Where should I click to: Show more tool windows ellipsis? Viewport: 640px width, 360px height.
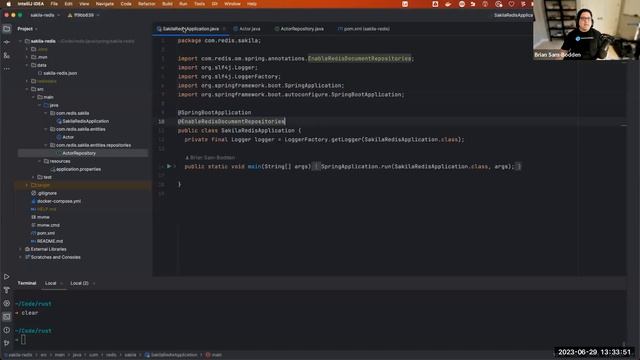click(x=7, y=69)
